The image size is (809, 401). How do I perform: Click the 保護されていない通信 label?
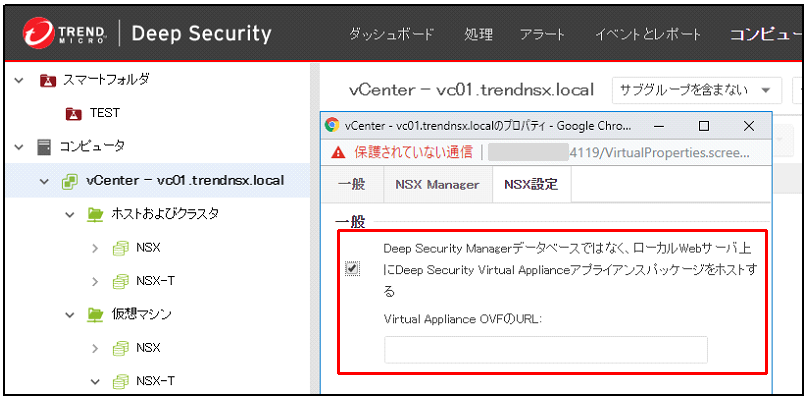(413, 152)
